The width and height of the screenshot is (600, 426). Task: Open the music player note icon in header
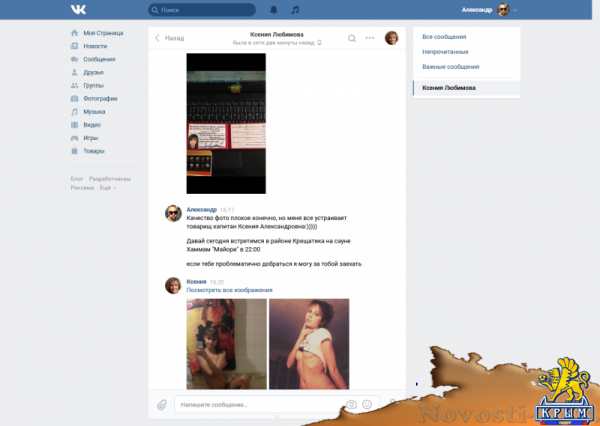pos(295,10)
